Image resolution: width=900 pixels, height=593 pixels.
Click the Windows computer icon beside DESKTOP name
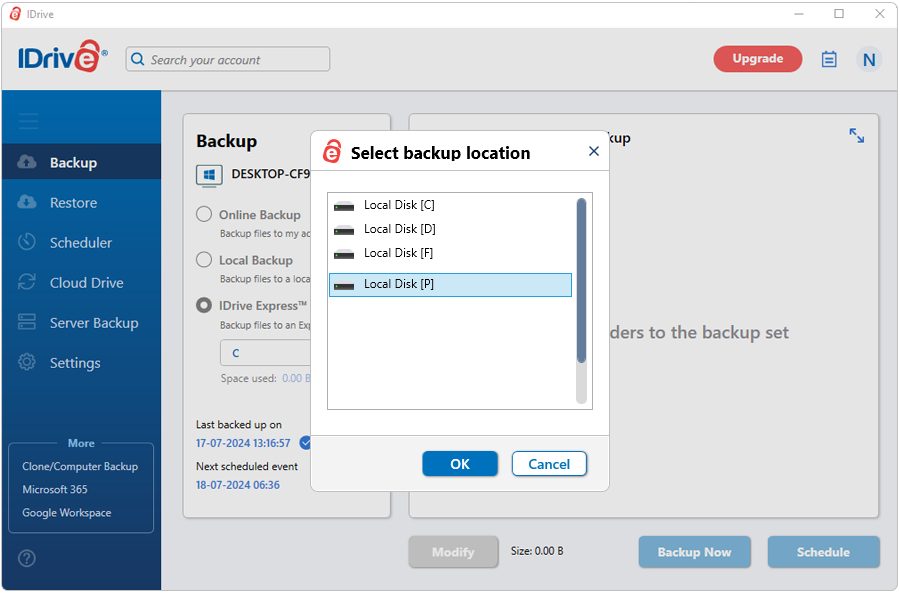click(209, 176)
